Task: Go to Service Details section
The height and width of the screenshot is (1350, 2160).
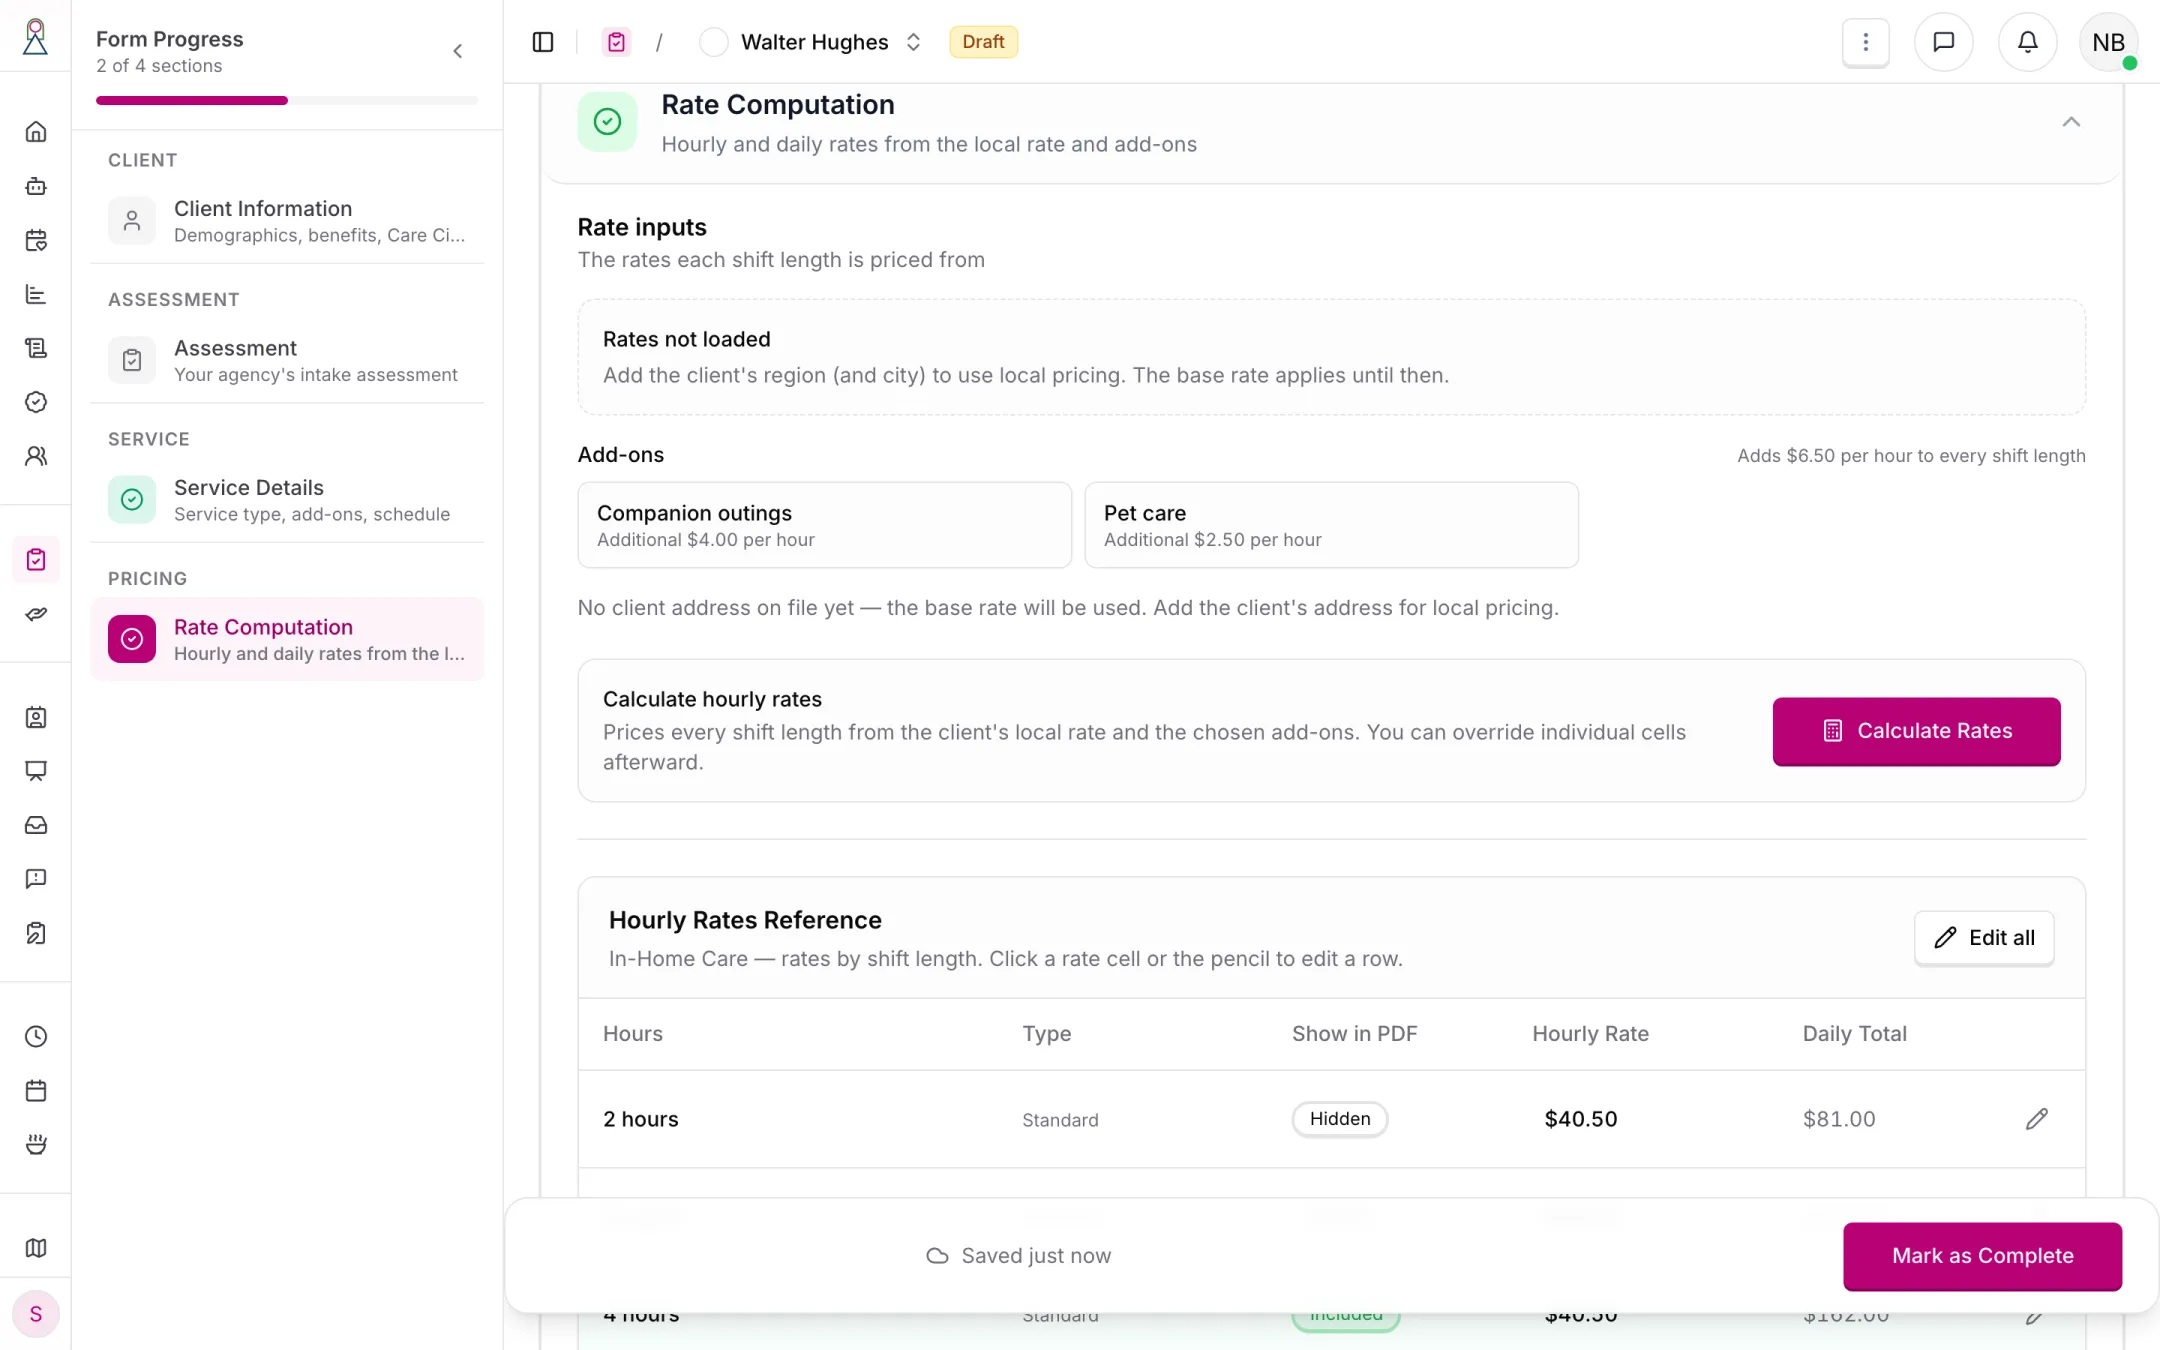Action: click(x=287, y=500)
